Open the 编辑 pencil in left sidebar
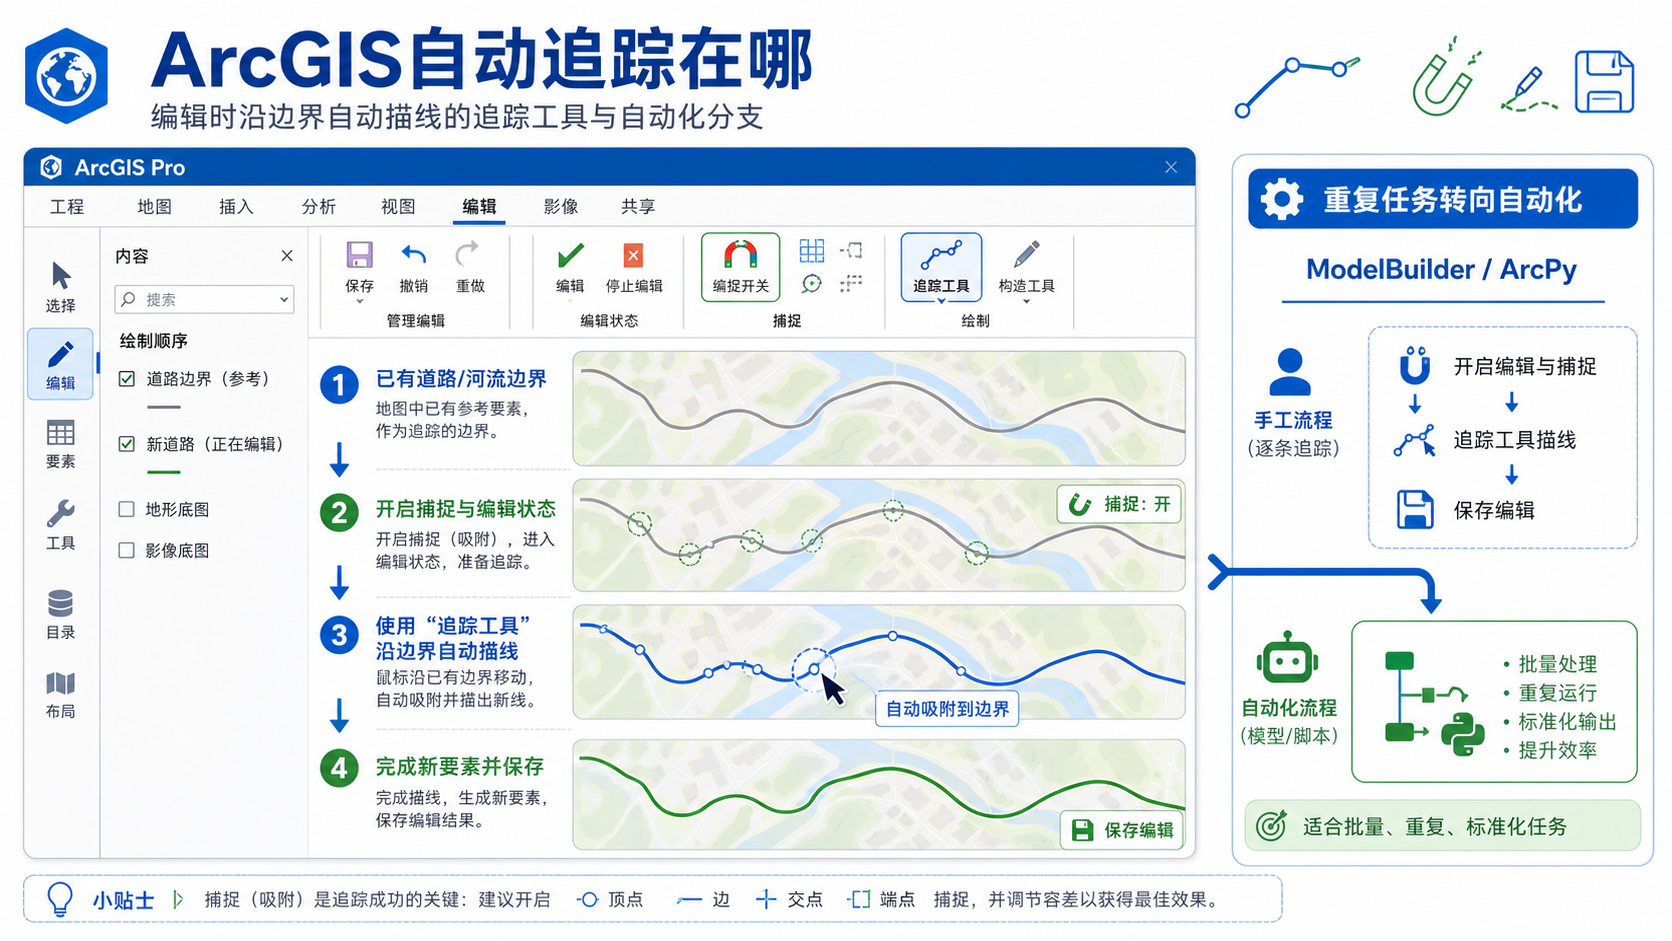 click(x=61, y=364)
